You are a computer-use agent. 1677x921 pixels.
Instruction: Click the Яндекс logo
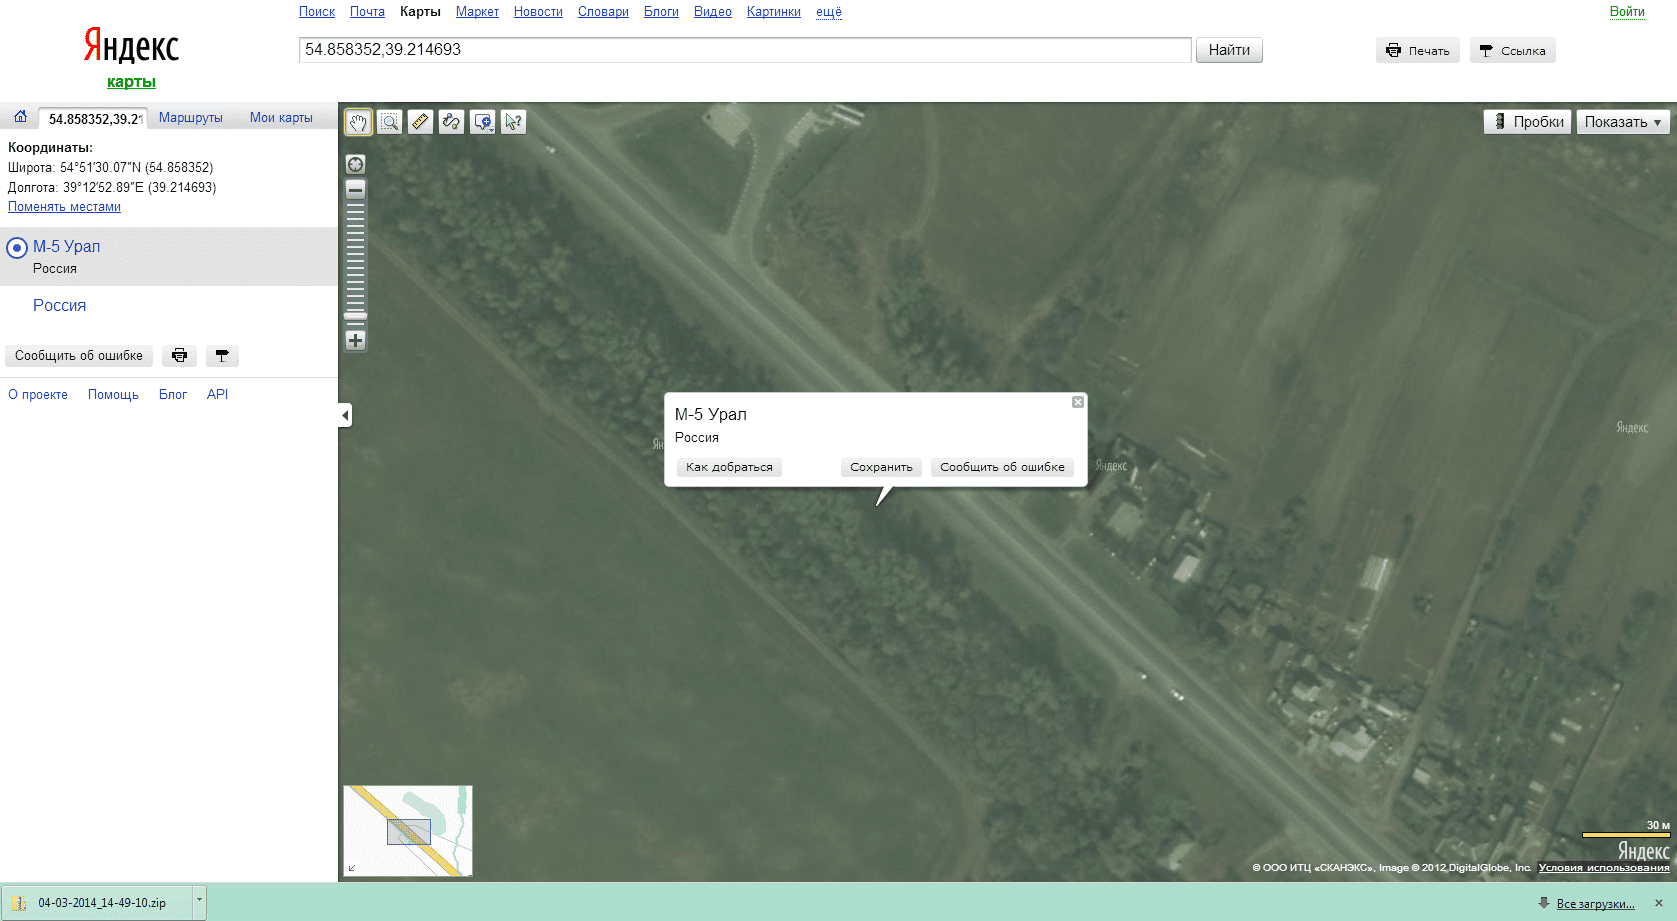pyautogui.click(x=131, y=46)
